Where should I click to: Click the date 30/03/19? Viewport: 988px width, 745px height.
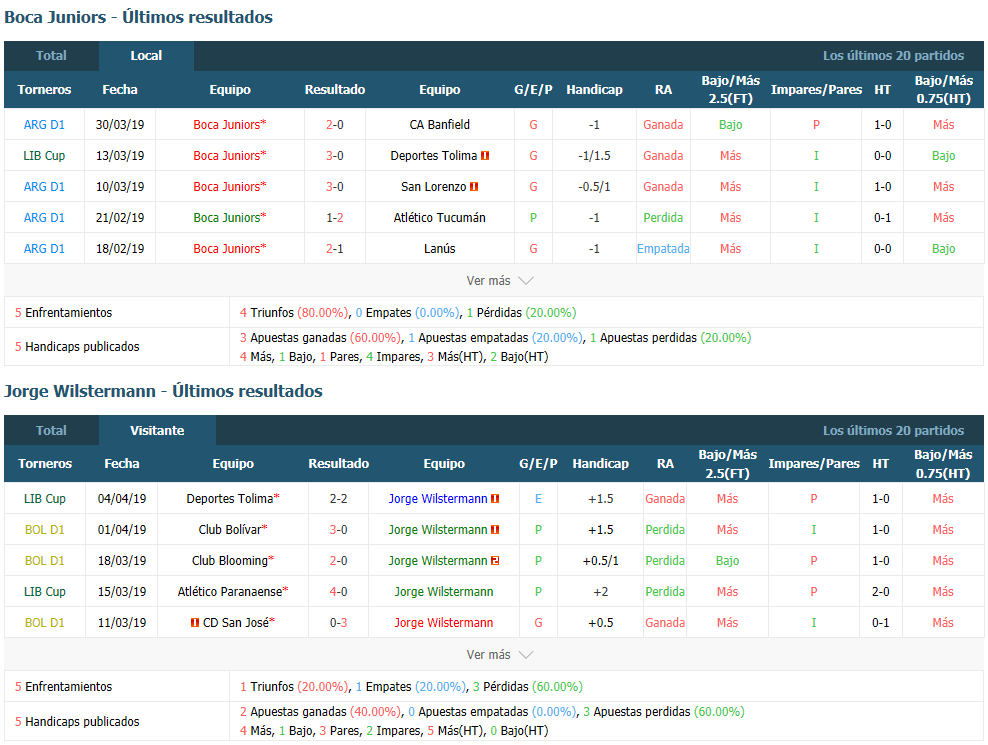coord(120,125)
